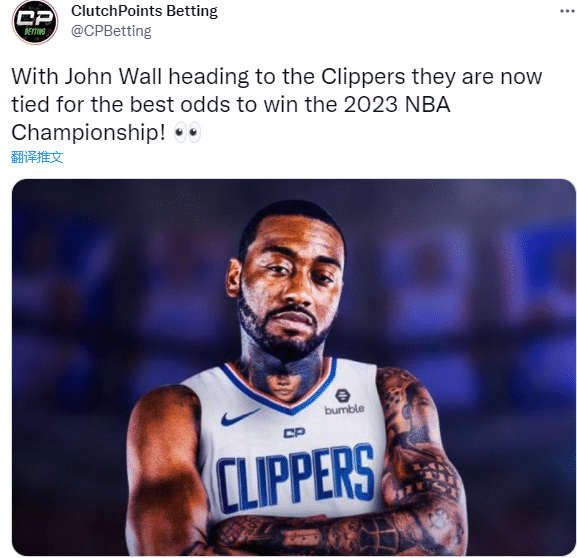
Task: Open the ClutchPoints Betting display name link
Action: point(144,11)
